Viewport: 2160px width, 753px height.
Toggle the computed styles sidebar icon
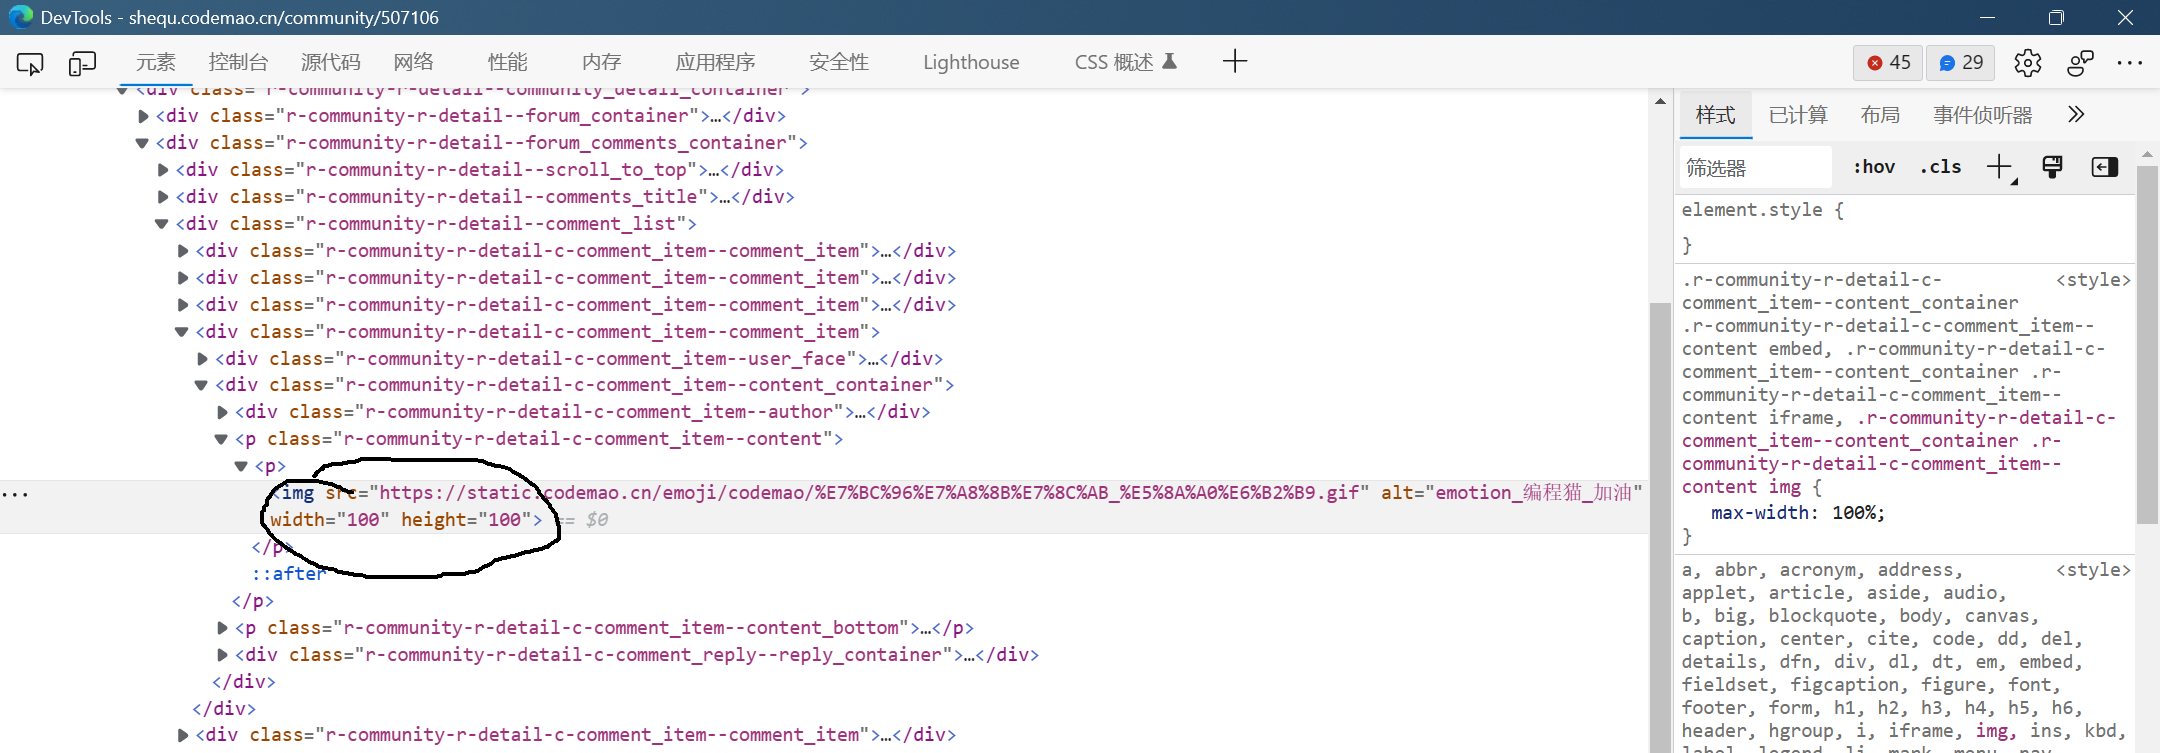[x=2105, y=167]
